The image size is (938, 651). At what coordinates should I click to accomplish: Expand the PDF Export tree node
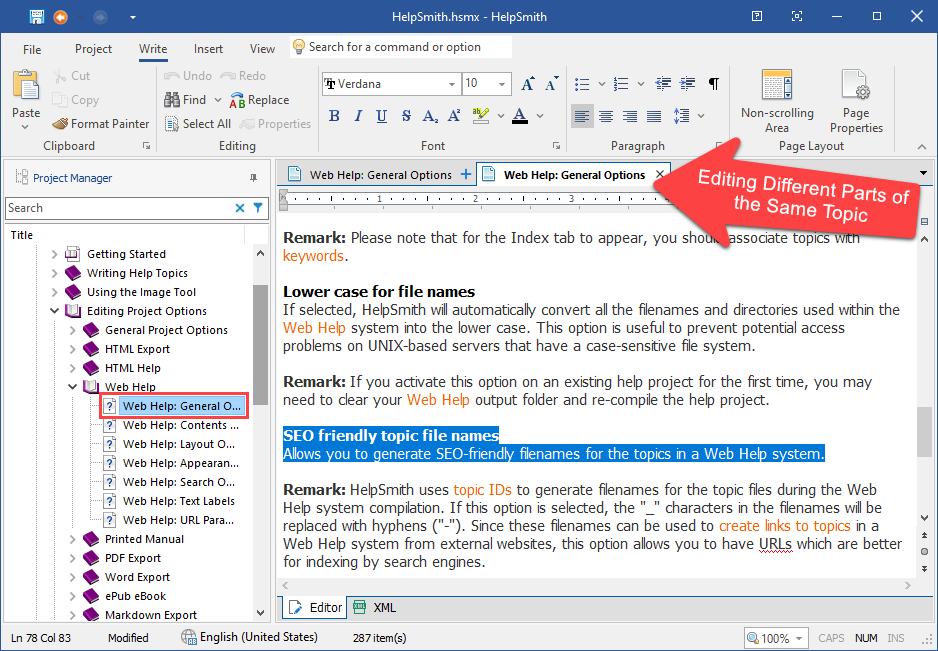[72, 558]
